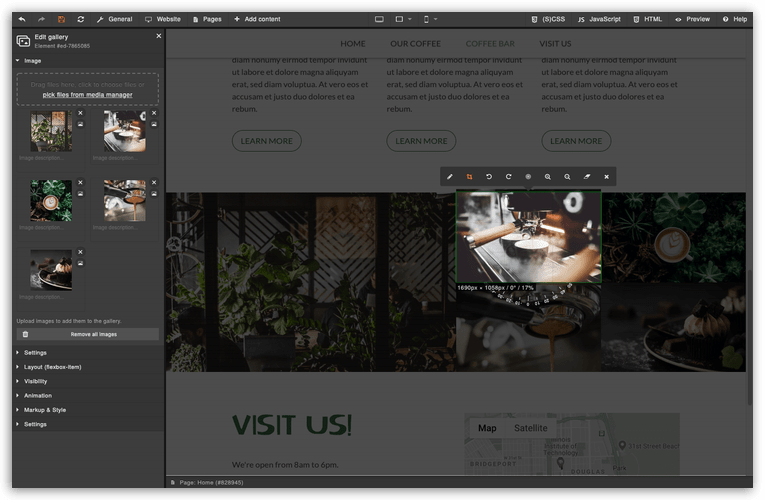
Task: Replace picture icon for espresso machine thumbnail
Action: [154, 124]
